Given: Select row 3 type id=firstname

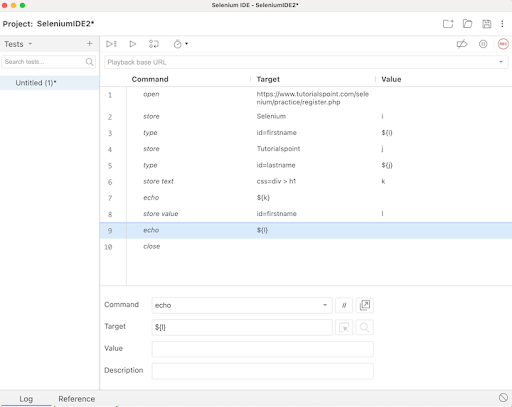Looking at the screenshot, I should click(306, 133).
